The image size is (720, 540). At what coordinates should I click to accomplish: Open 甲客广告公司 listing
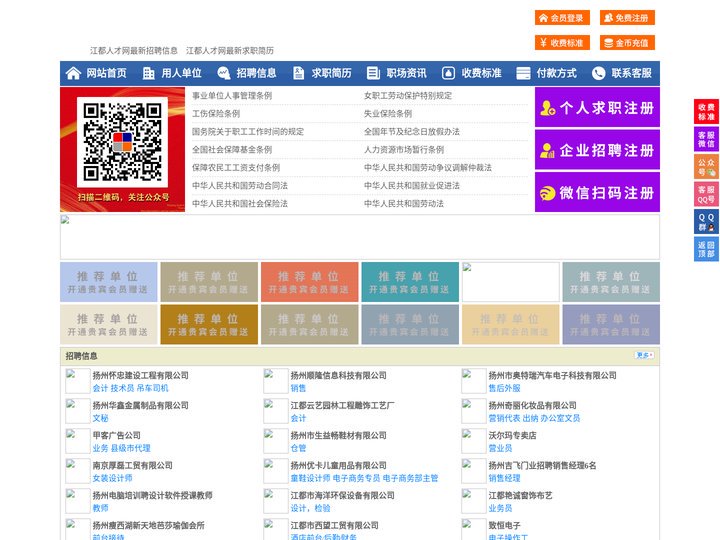pyautogui.click(x=117, y=435)
